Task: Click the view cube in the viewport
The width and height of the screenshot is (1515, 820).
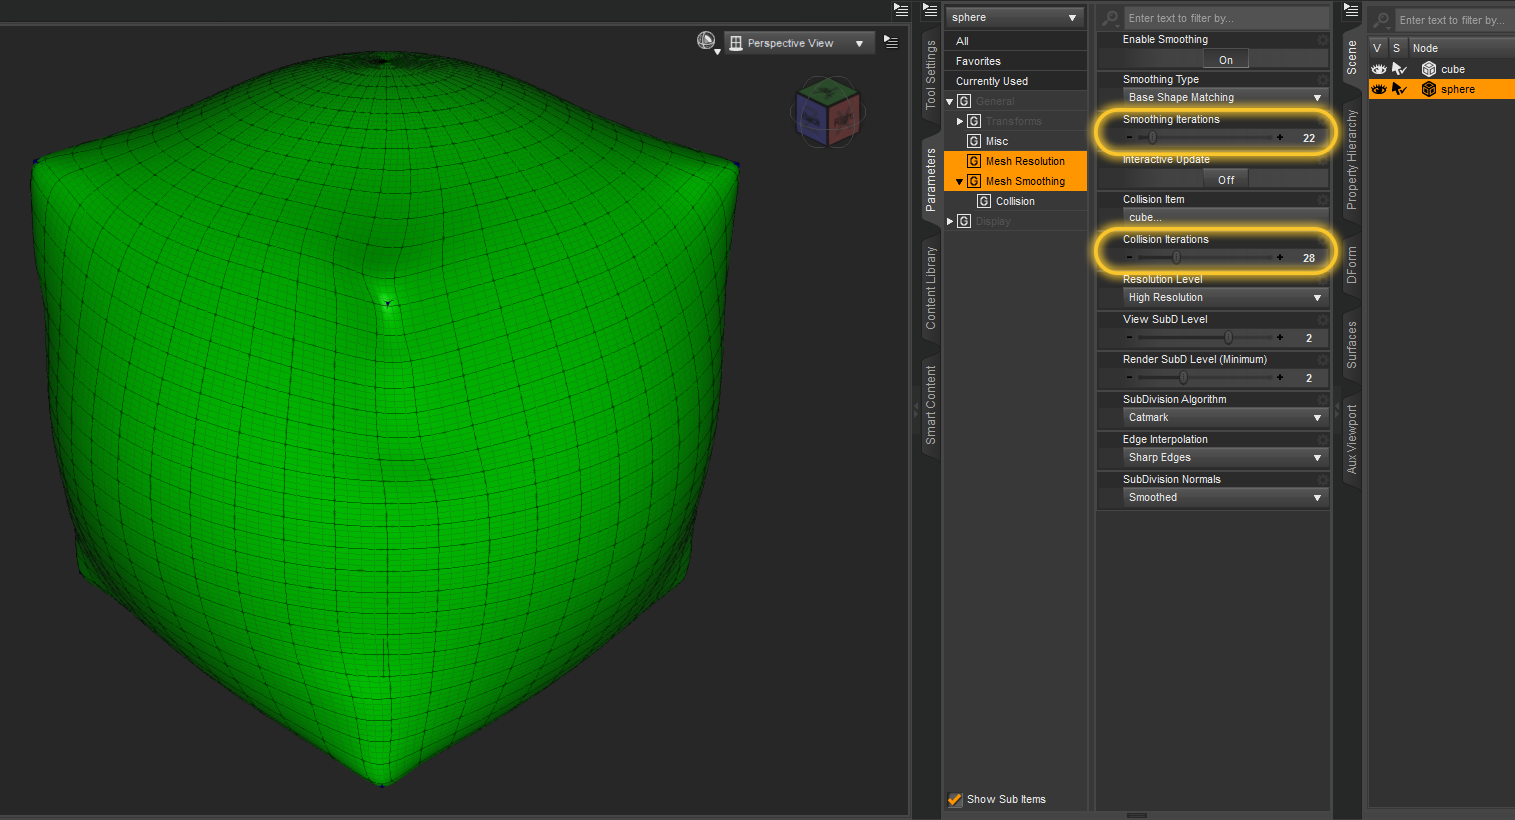Action: pos(828,113)
